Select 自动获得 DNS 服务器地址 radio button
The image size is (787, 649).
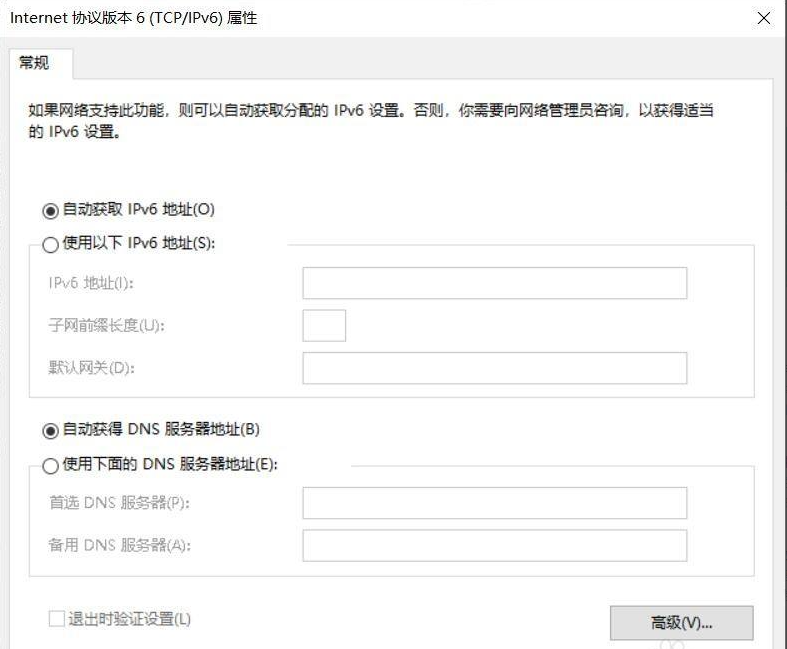(x=50, y=431)
